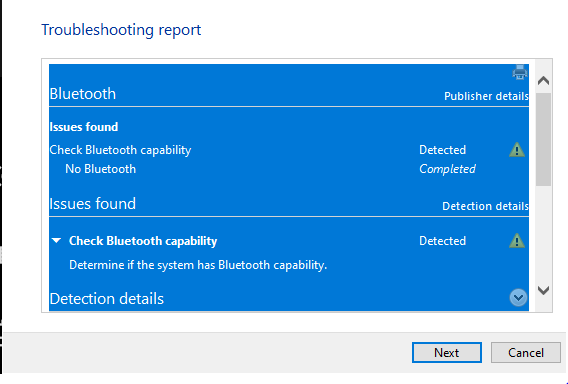Image resolution: width=568 pixels, height=384 pixels.
Task: Click the Cancel button
Action: tap(526, 352)
